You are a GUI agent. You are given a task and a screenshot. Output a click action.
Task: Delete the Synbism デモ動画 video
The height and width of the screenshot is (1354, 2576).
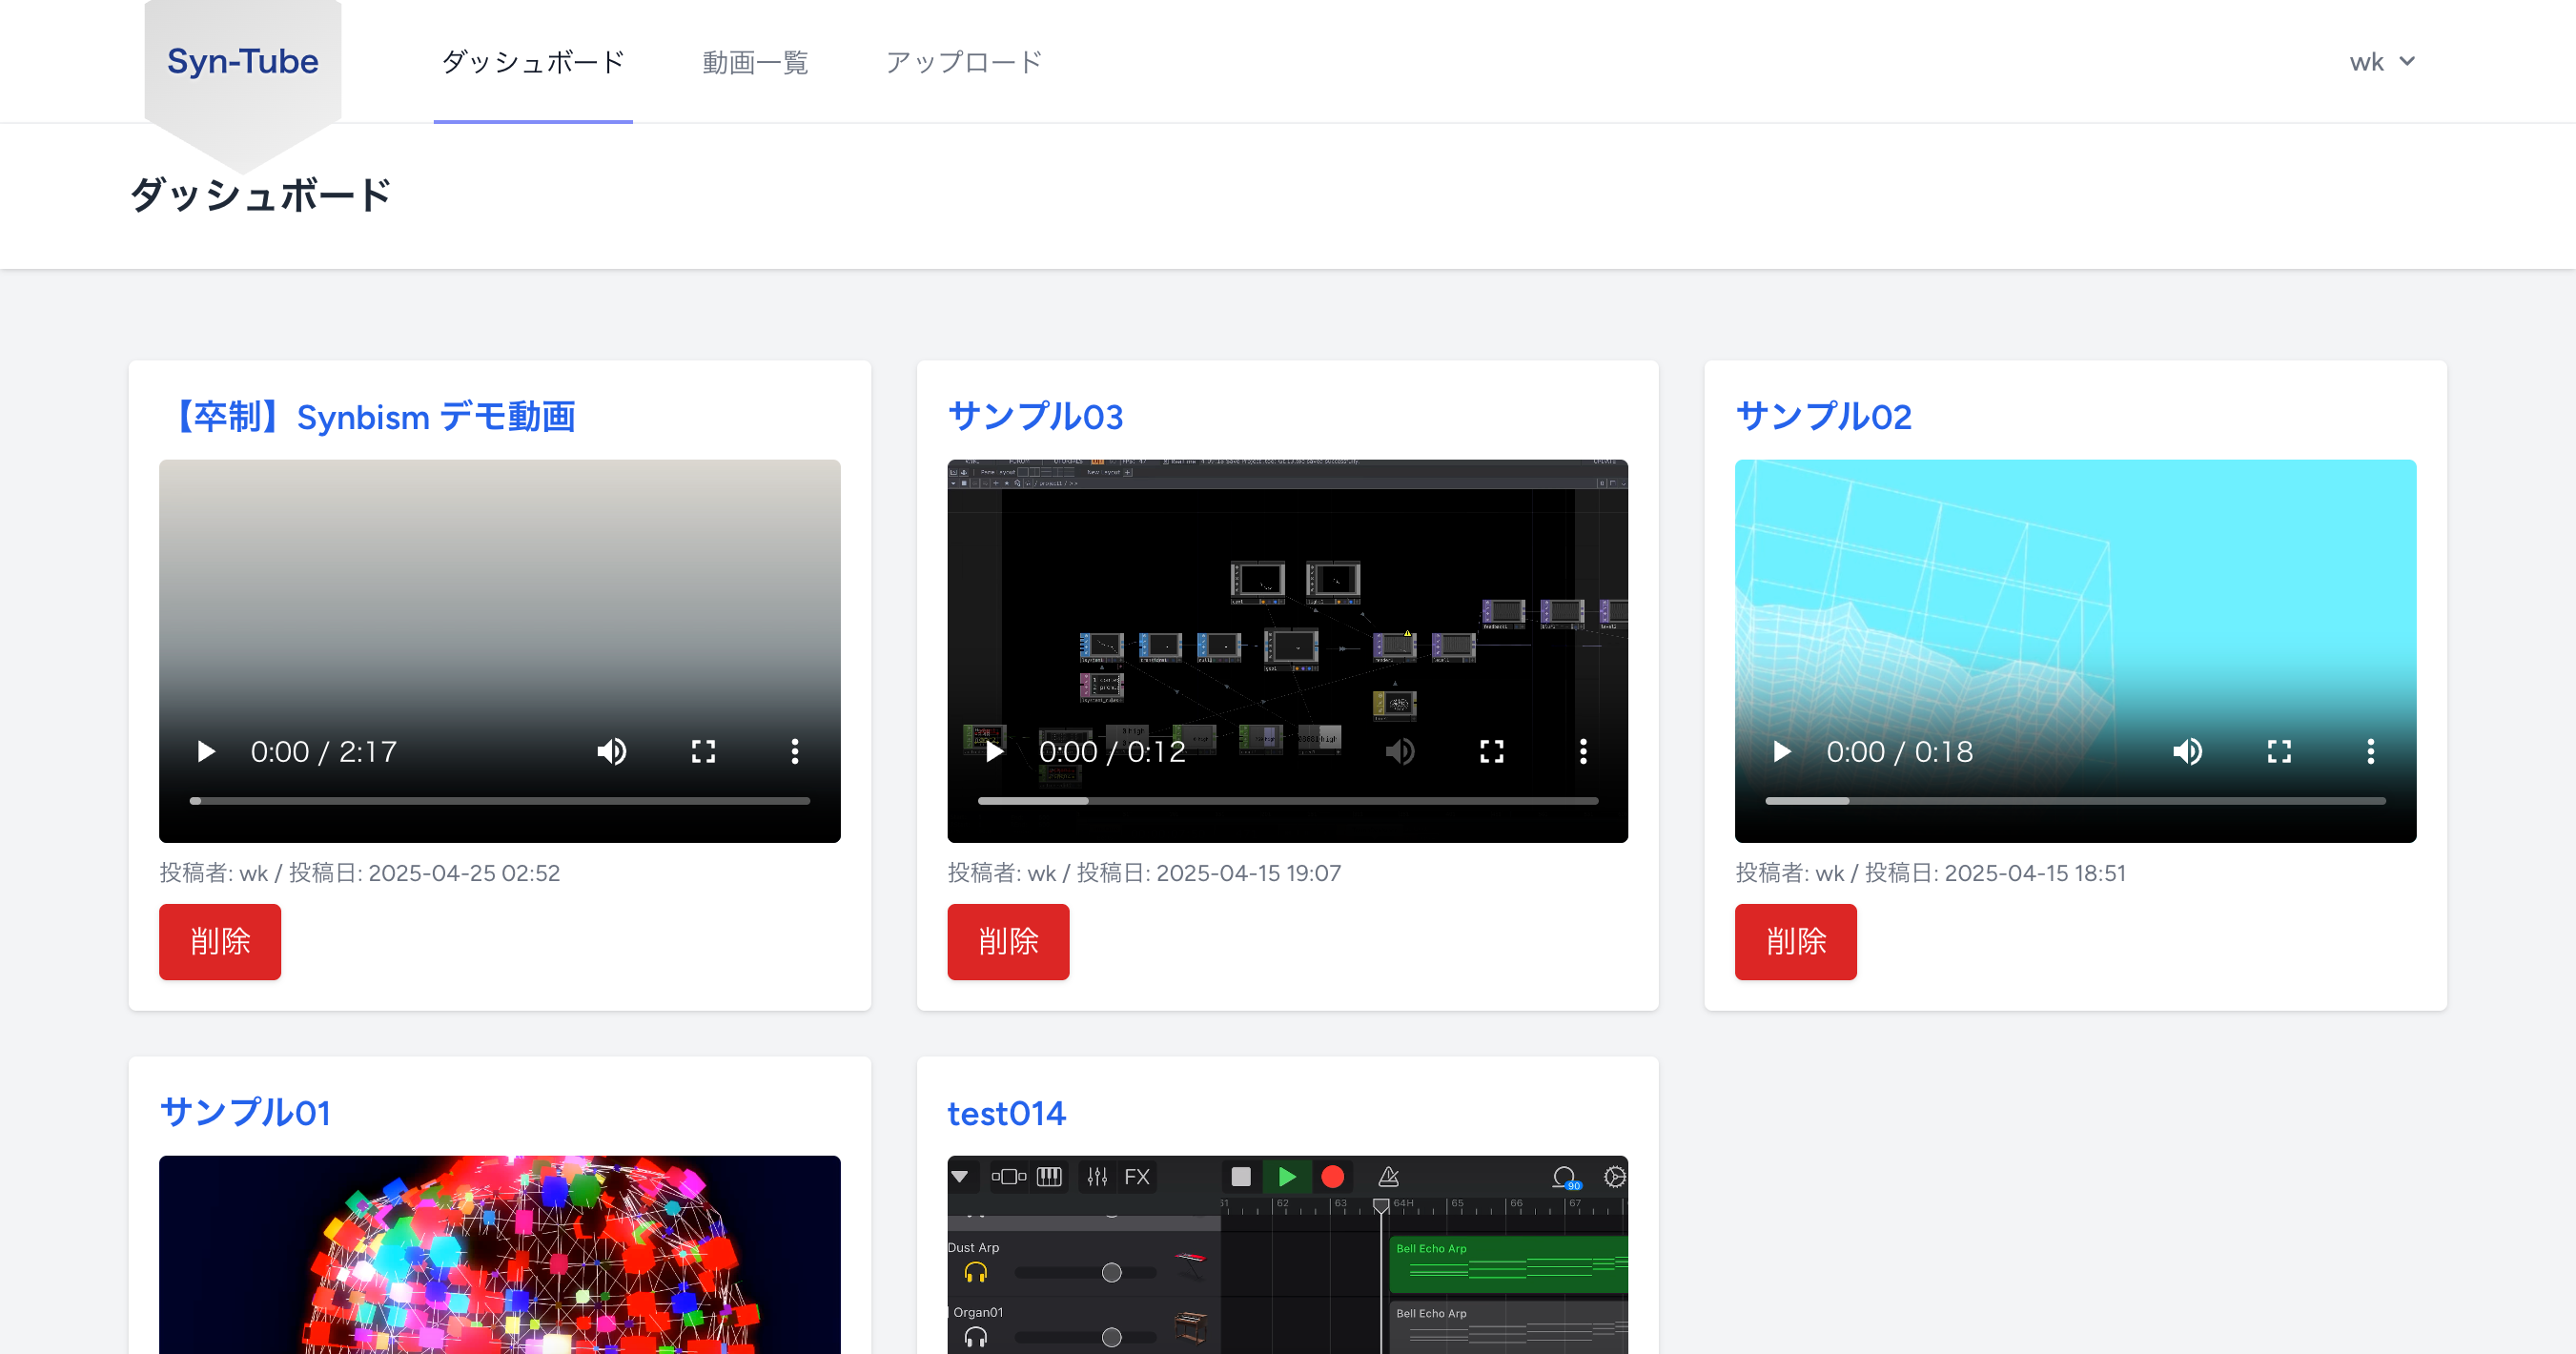tap(220, 941)
